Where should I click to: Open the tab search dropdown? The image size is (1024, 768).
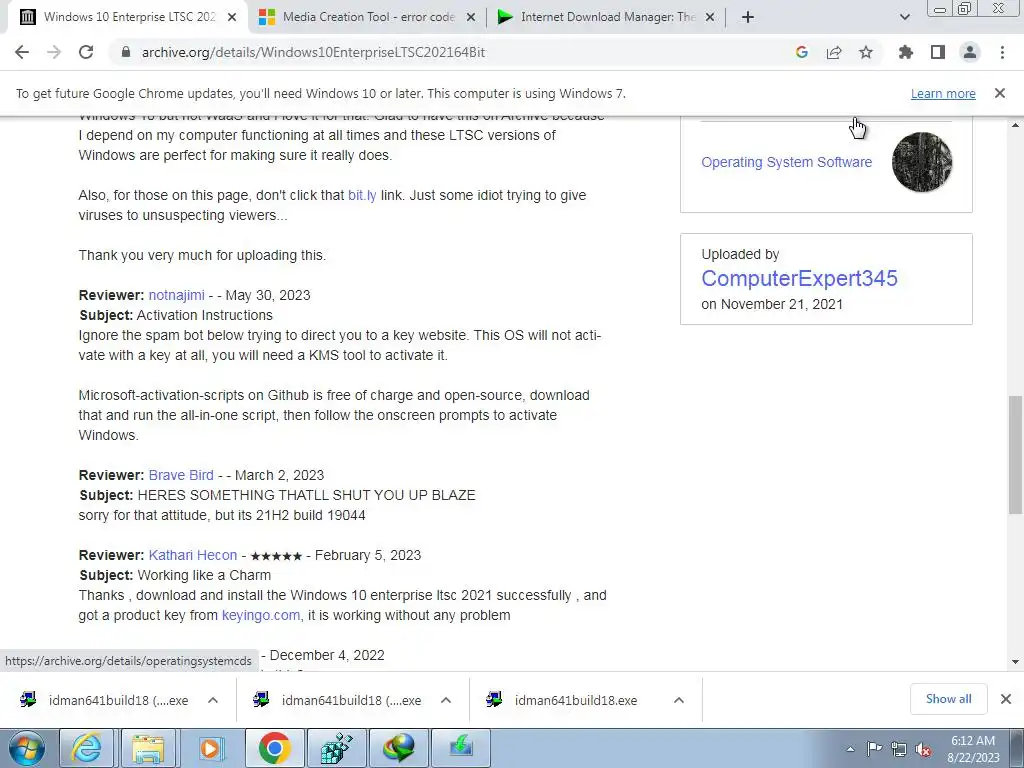click(x=904, y=17)
